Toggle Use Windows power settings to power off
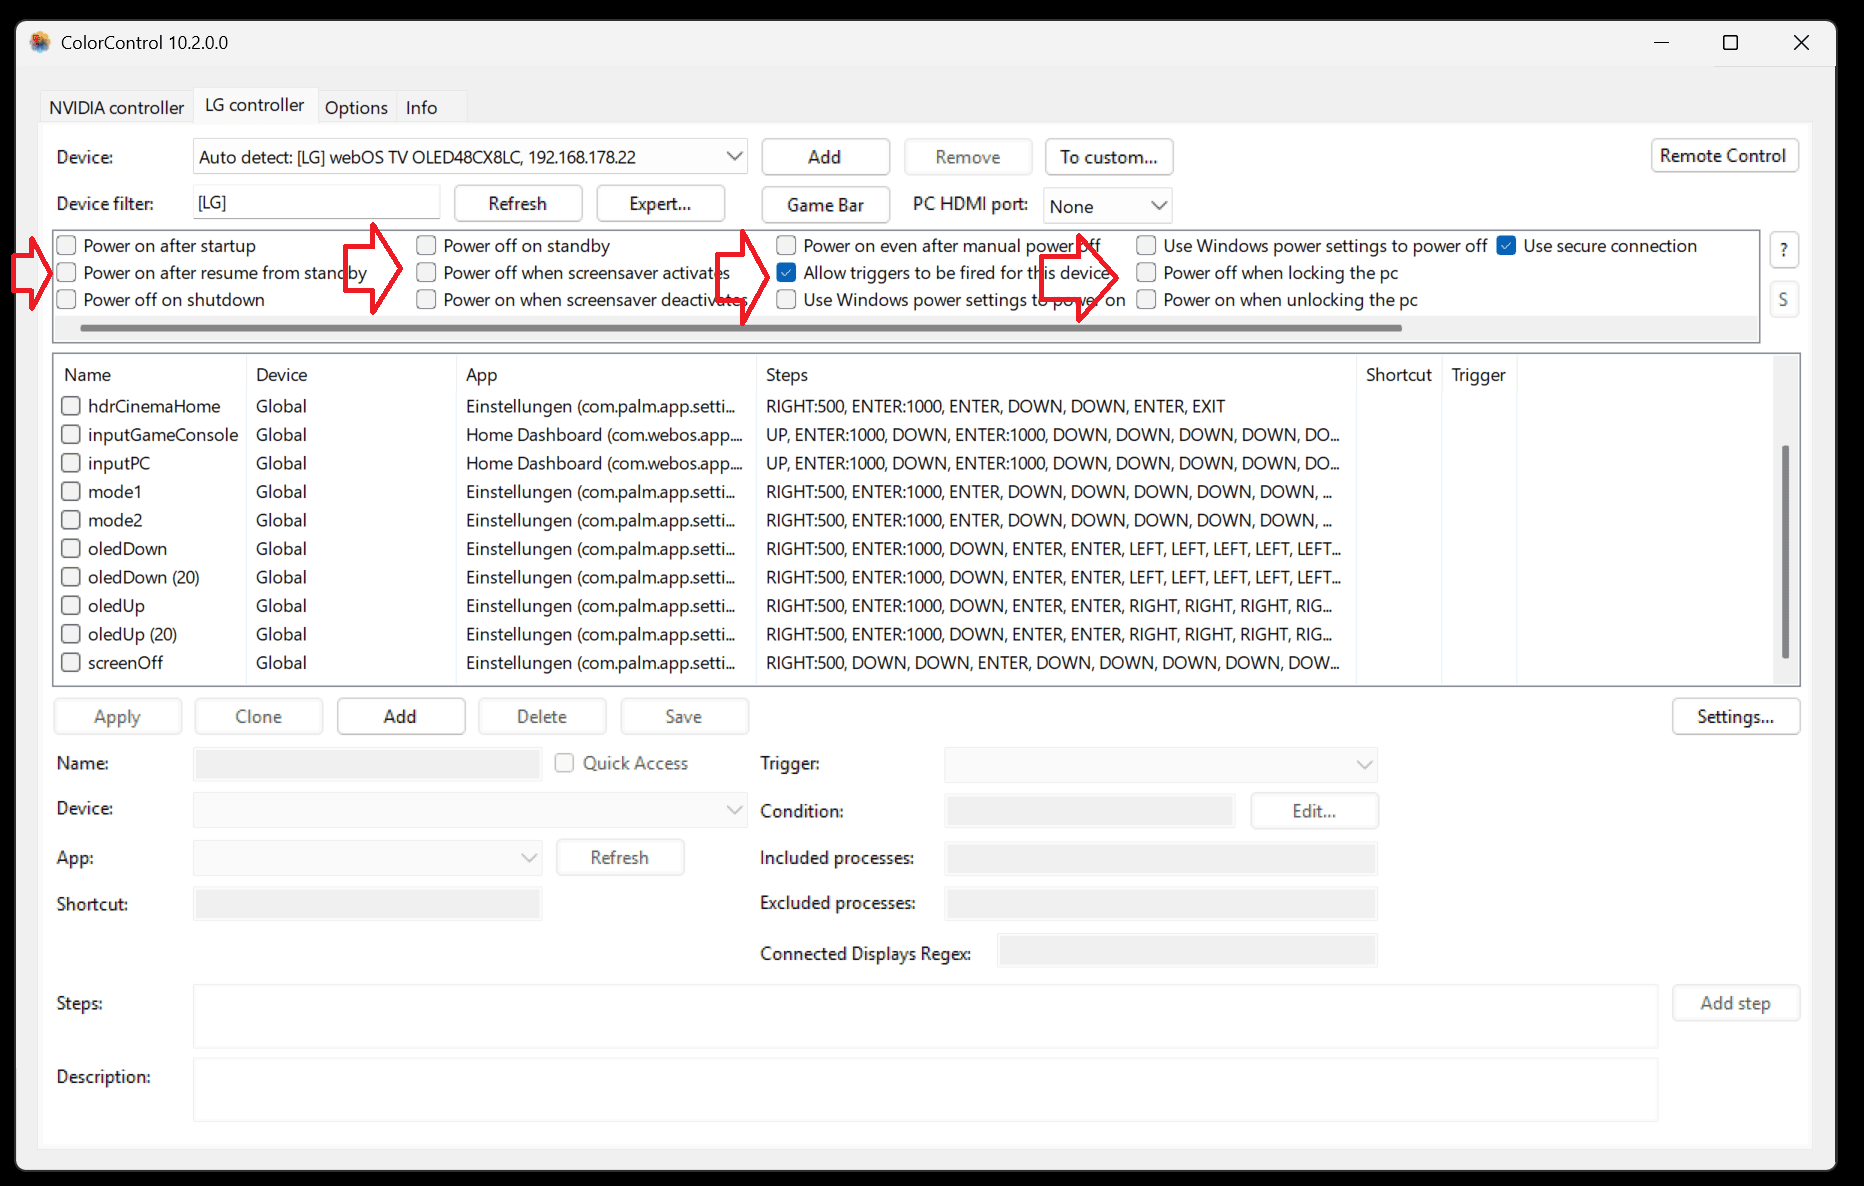Viewport: 1864px width, 1186px height. pyautogui.click(x=1147, y=245)
